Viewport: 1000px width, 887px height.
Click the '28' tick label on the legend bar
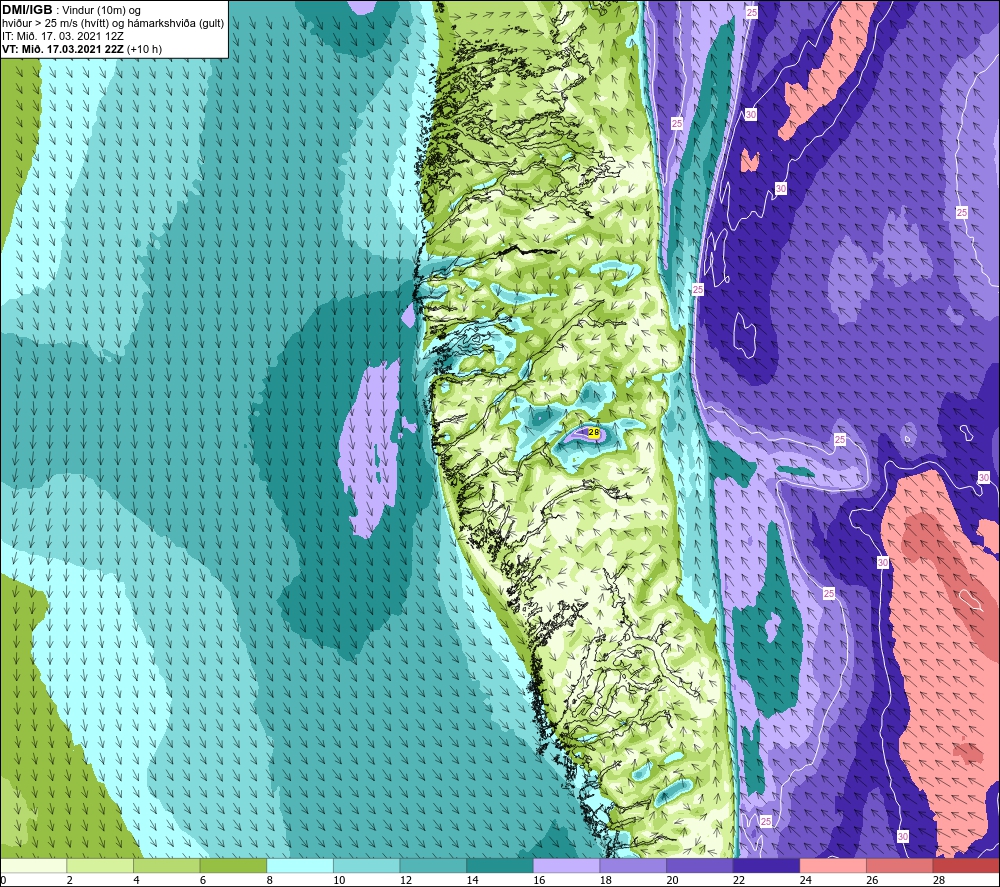tap(939, 880)
